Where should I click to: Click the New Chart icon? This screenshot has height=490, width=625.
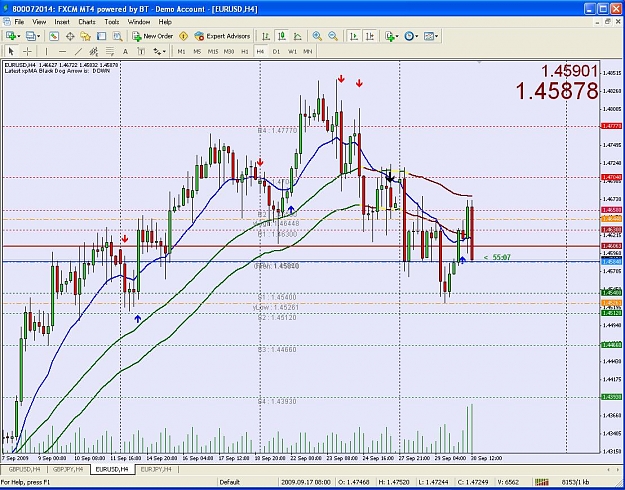tap(11, 36)
